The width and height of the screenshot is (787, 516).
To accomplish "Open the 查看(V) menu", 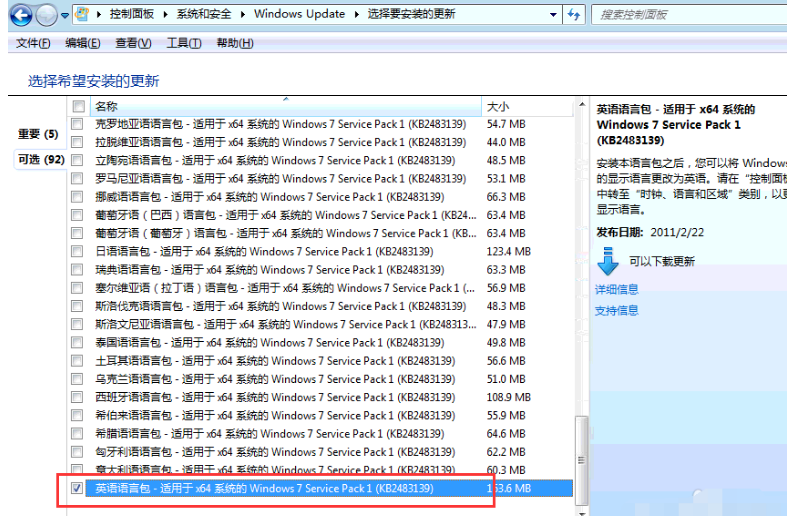I will [x=133, y=43].
